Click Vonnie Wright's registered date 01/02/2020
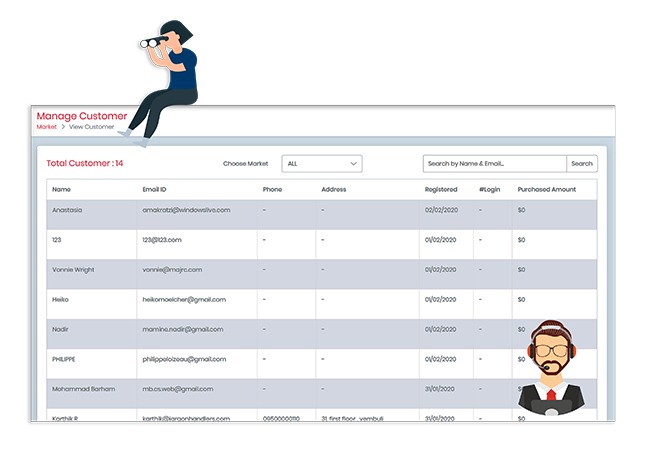This screenshot has width=646, height=457. (x=440, y=270)
